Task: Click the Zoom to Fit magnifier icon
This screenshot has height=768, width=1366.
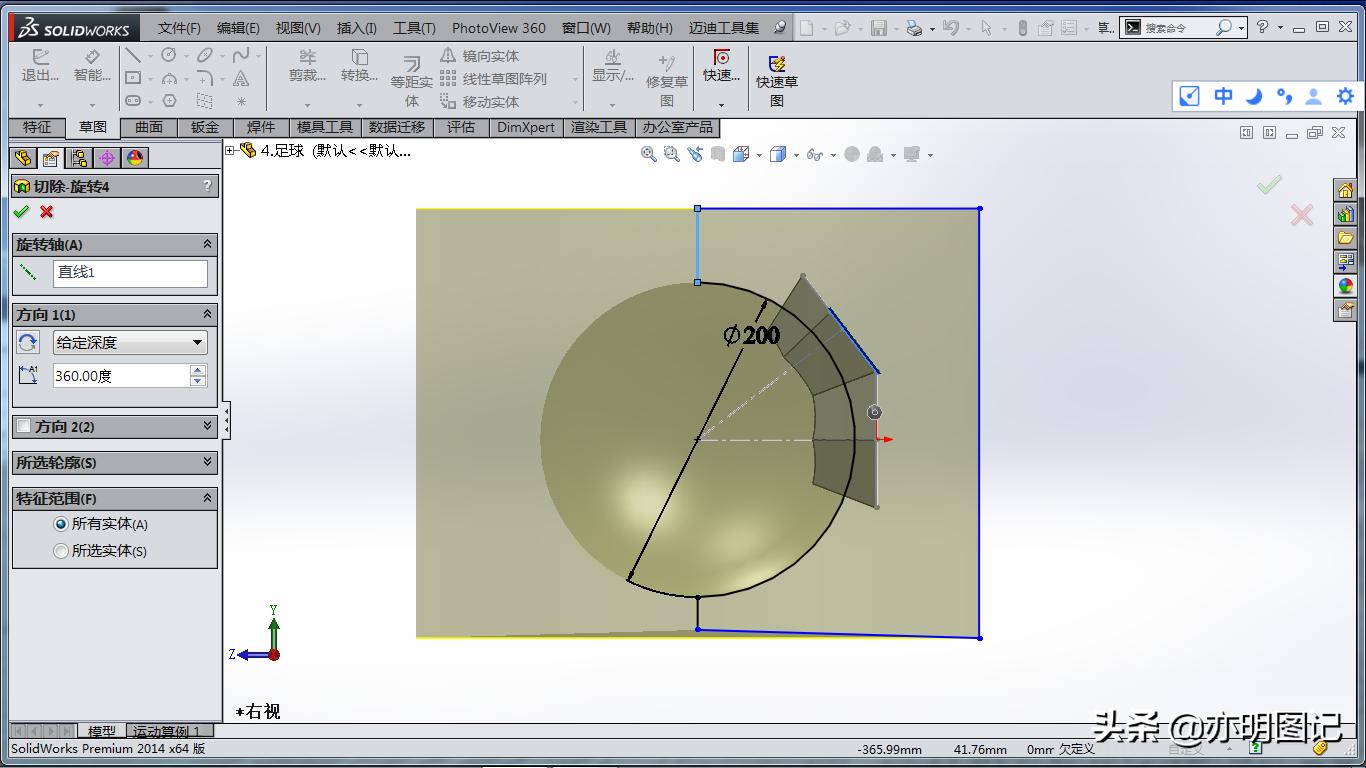Action: [x=649, y=154]
